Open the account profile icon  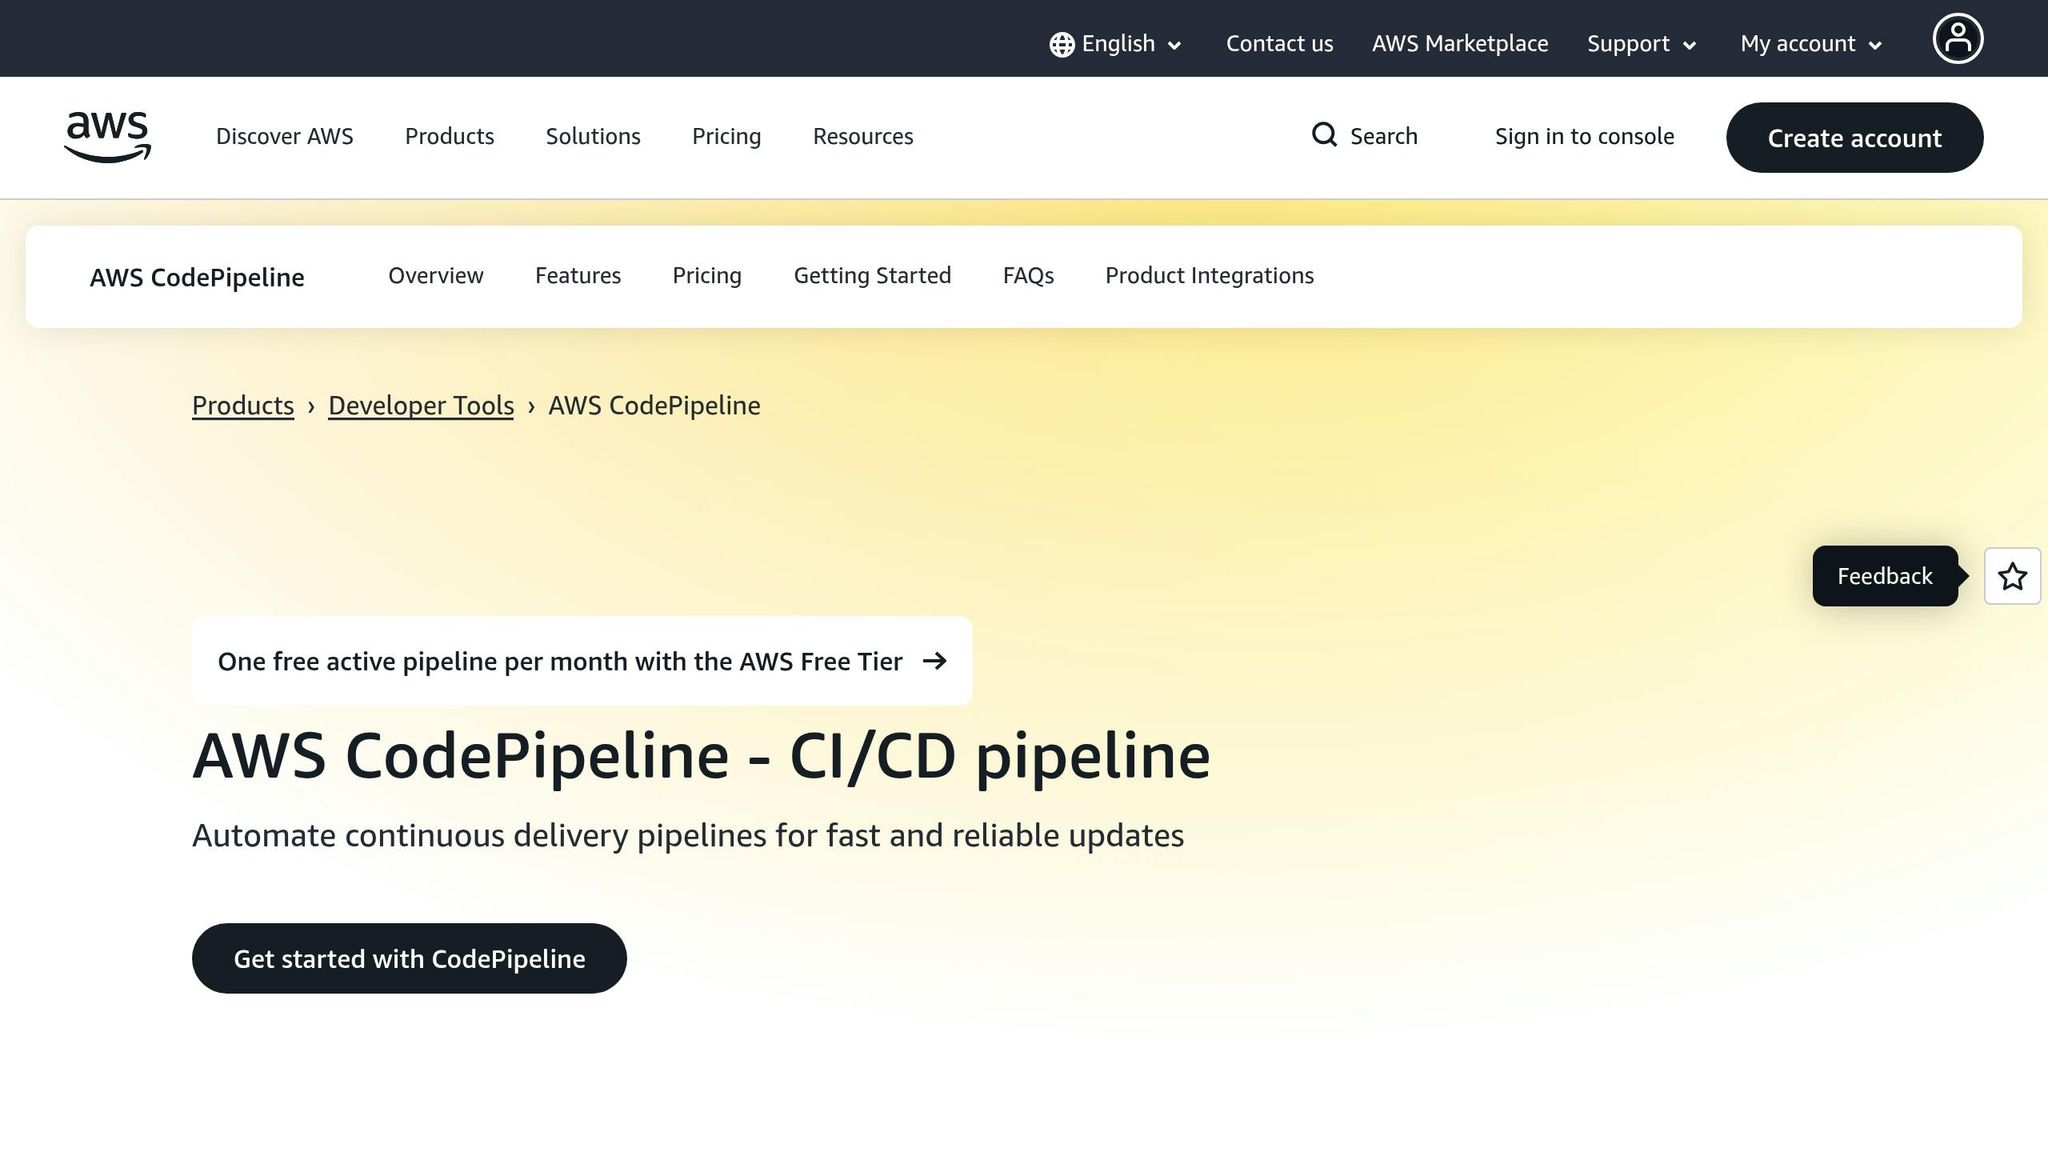coord(1958,38)
